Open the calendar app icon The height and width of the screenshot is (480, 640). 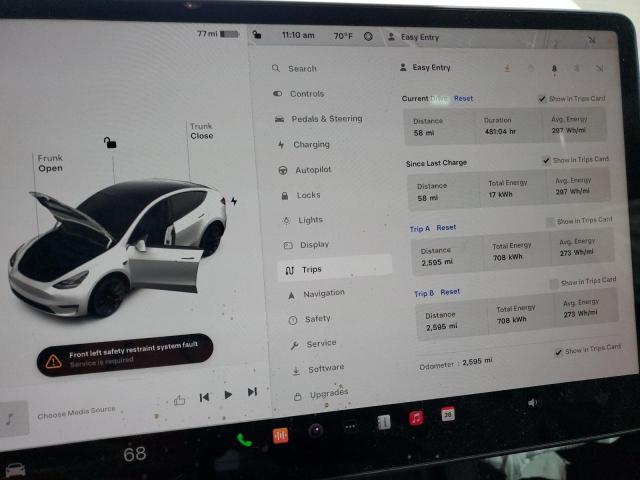448,414
